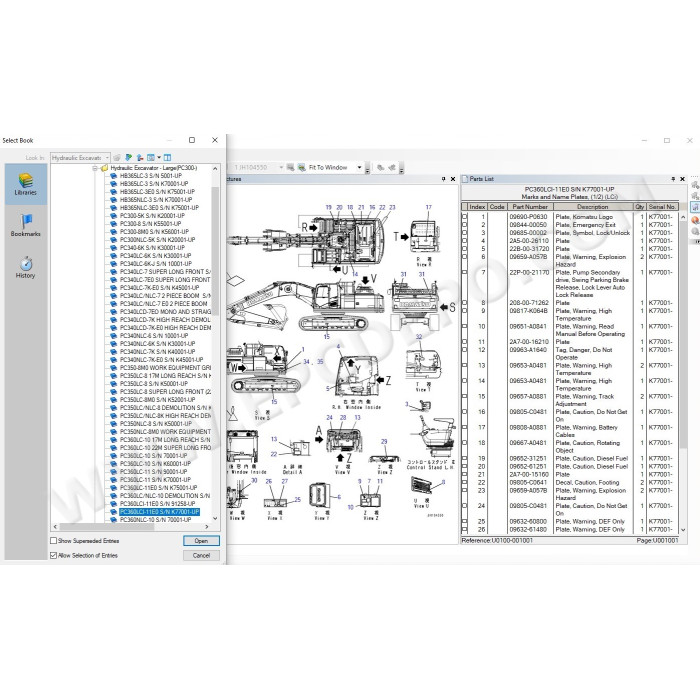The width and height of the screenshot is (700, 700).
Task: Open the Bookmarks section in Select Book
Action: (25, 225)
